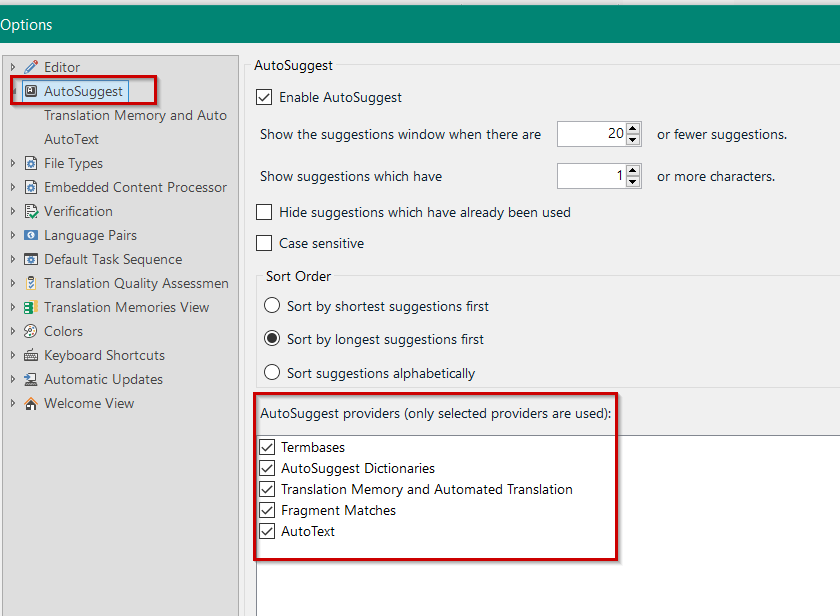Screen dimensions: 840x616
Task: Click the Translation Quality Assessment icon
Action: [31, 283]
